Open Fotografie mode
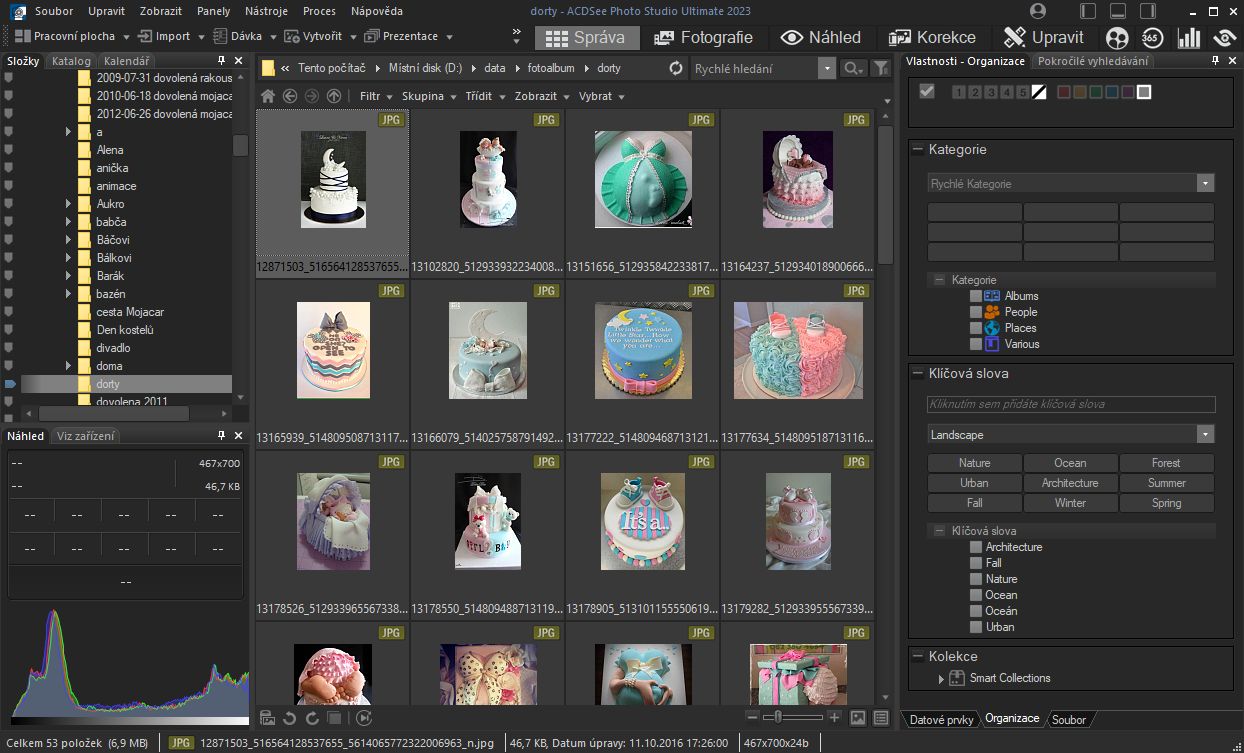This screenshot has height=753, width=1244. 703,37
